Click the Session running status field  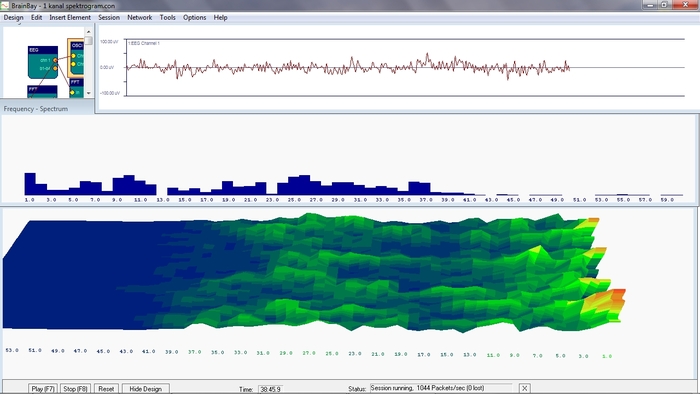pos(441,388)
